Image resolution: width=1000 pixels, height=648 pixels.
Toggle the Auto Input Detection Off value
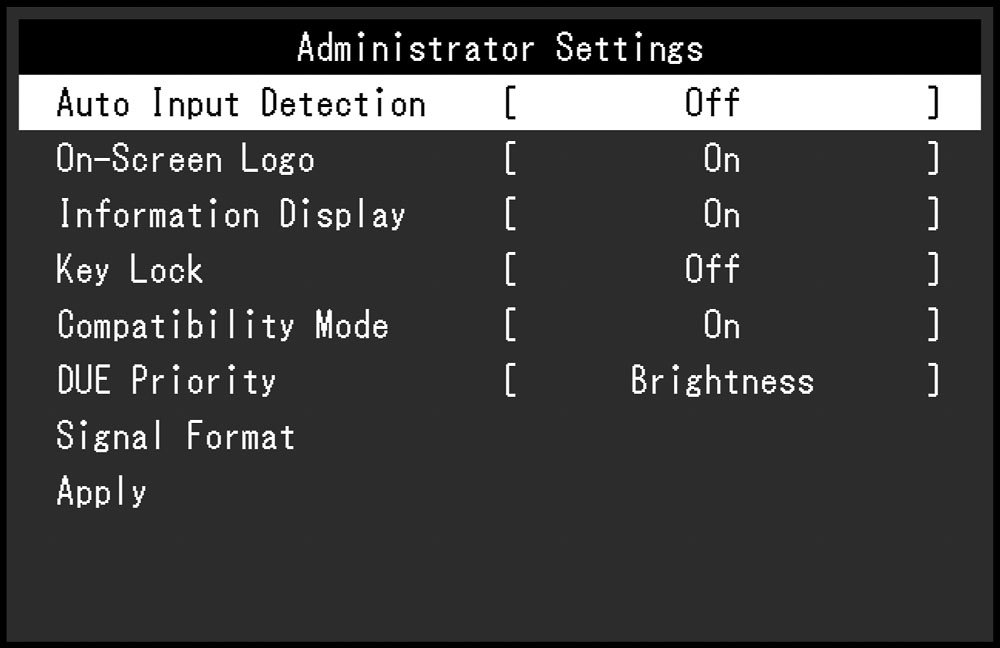[712, 103]
